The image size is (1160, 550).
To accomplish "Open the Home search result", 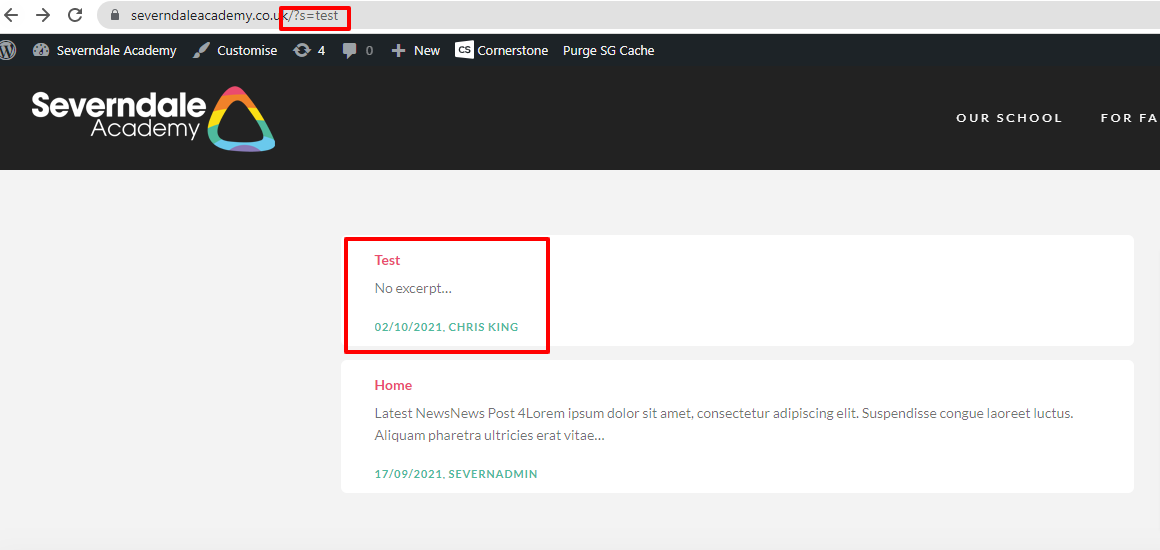I will (393, 385).
